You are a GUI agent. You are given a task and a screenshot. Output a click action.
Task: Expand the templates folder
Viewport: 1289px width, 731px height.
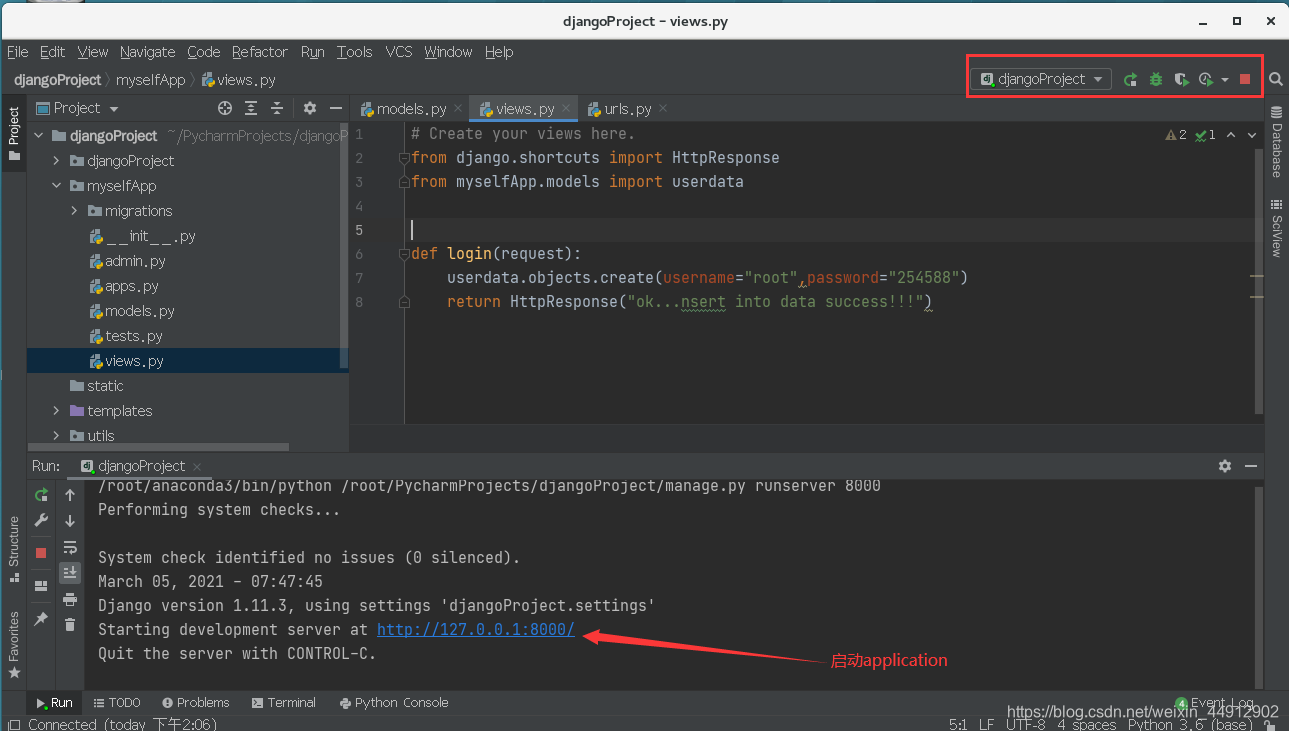(x=57, y=411)
